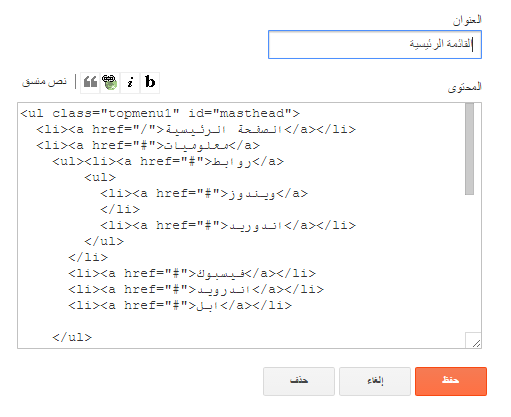Place cursor in the ويندوز list item line
Viewport: 511px width, 417px height.
pos(204,193)
